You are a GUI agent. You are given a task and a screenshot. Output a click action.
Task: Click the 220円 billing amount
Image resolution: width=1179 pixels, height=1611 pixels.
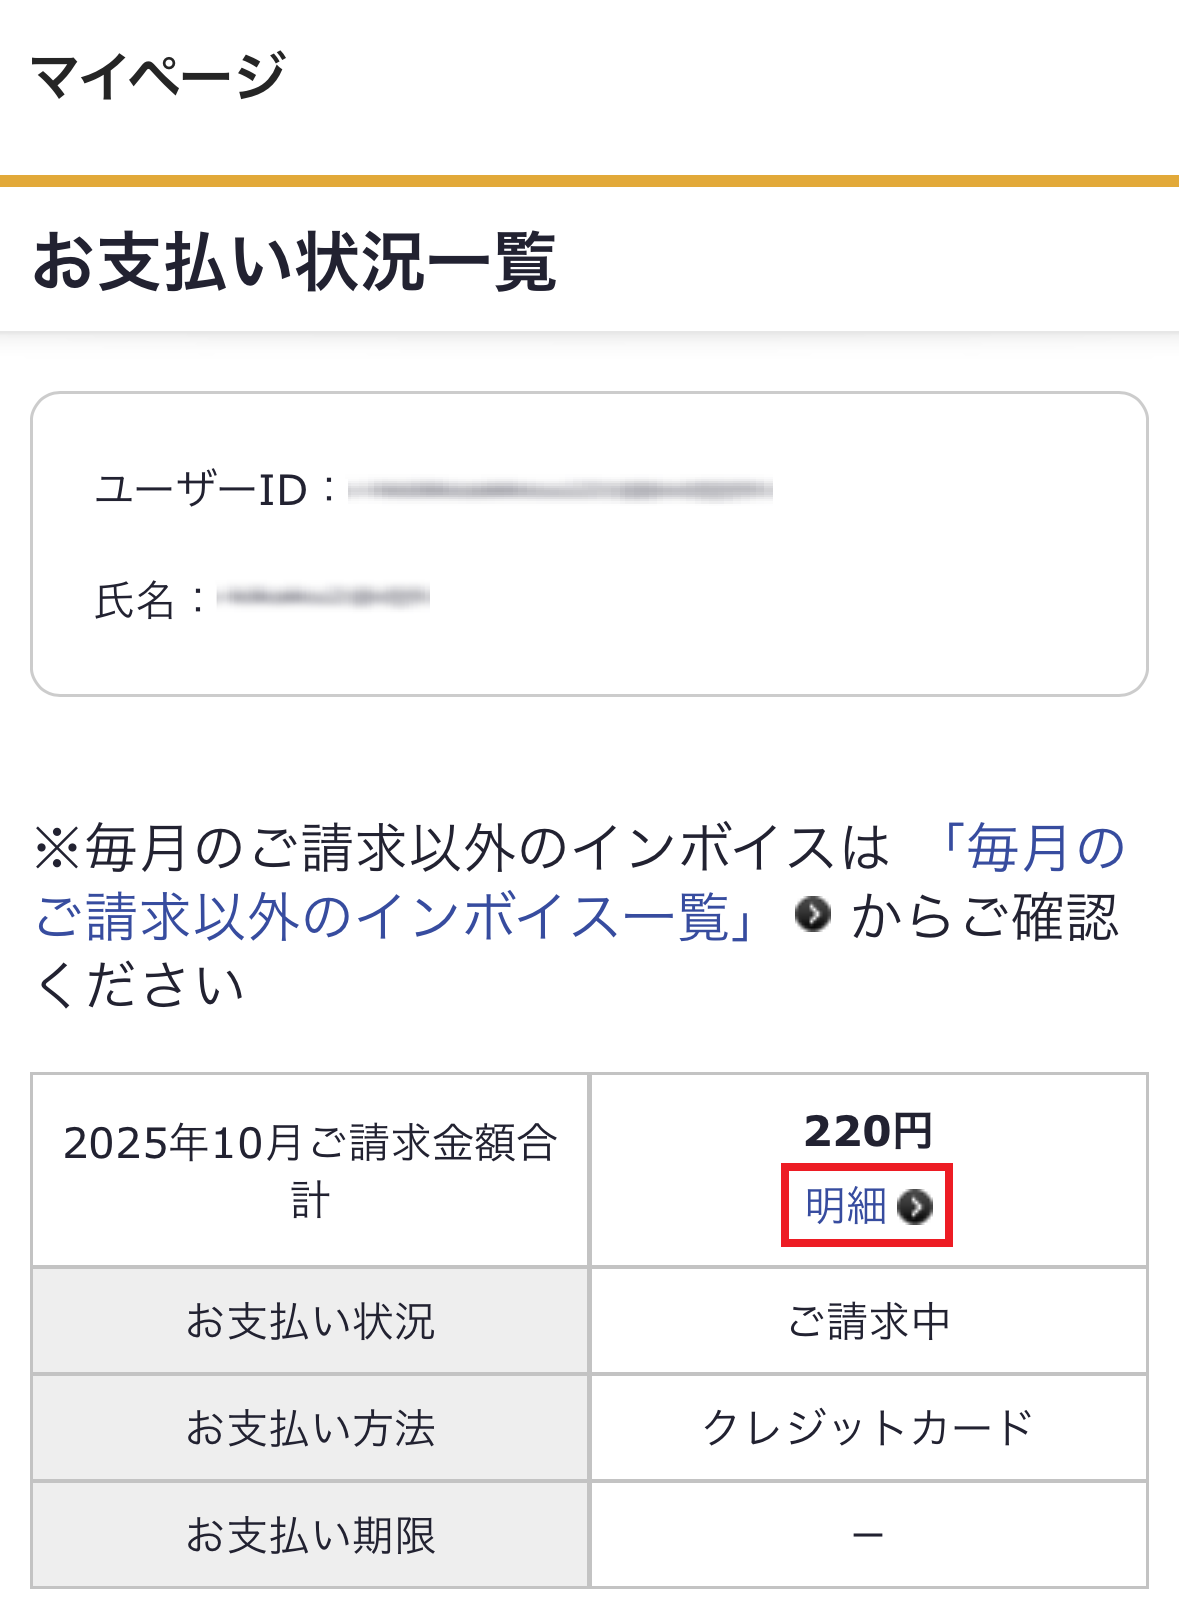(868, 1132)
